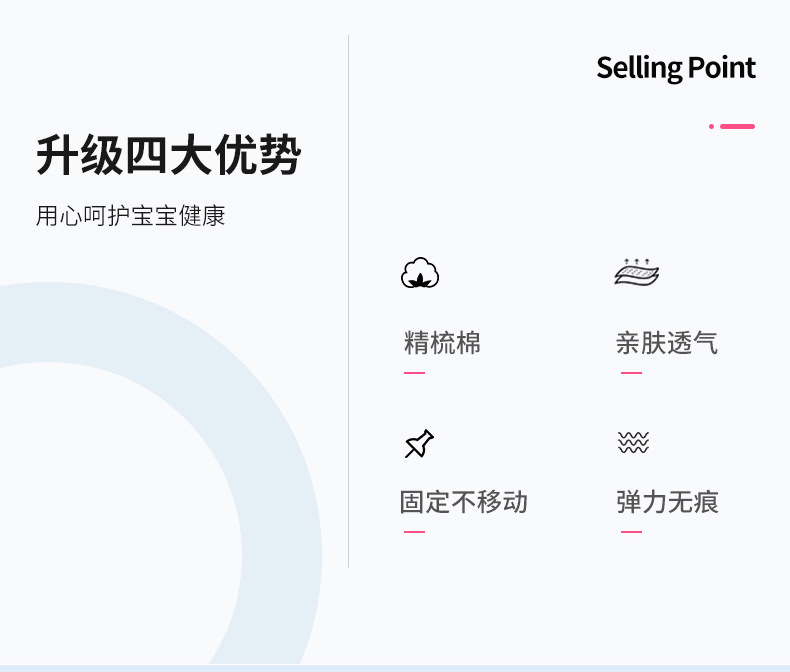The image size is (790, 672).
Task: Click the 升级四大优势 headline
Action: 168,156
